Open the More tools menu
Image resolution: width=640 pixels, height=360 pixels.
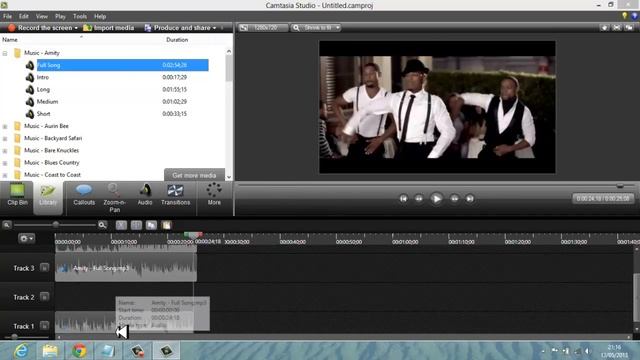coord(214,195)
